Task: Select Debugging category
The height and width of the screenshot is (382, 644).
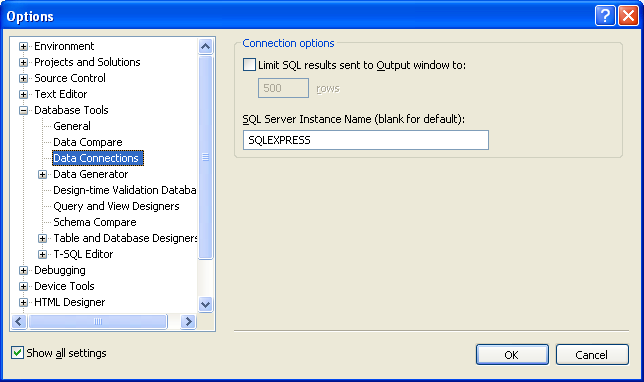Action: [60, 270]
